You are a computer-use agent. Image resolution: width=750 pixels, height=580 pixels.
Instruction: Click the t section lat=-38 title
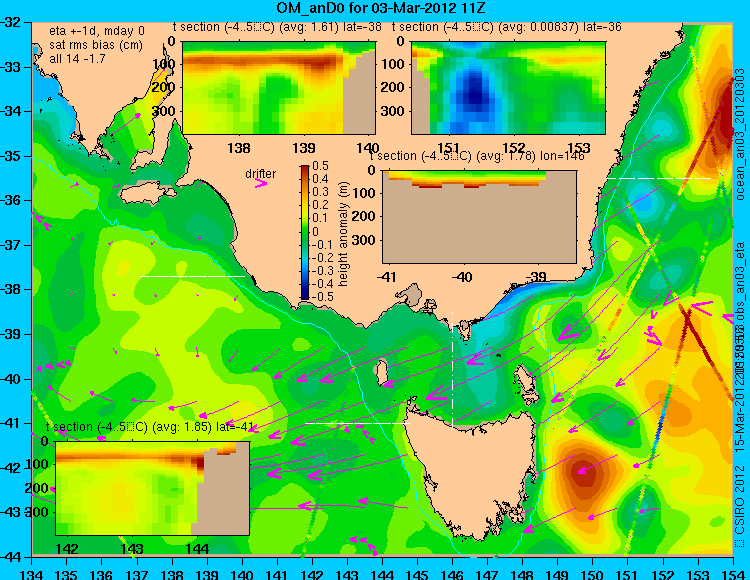coord(277,27)
